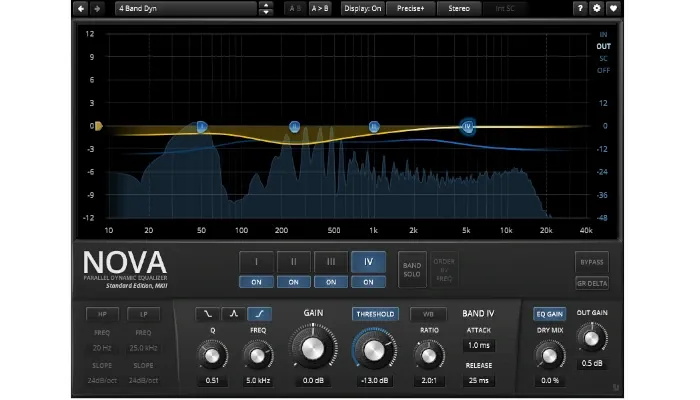The height and width of the screenshot is (400, 700).
Task: Click the HP frequency value 20 Hz
Action: click(102, 348)
